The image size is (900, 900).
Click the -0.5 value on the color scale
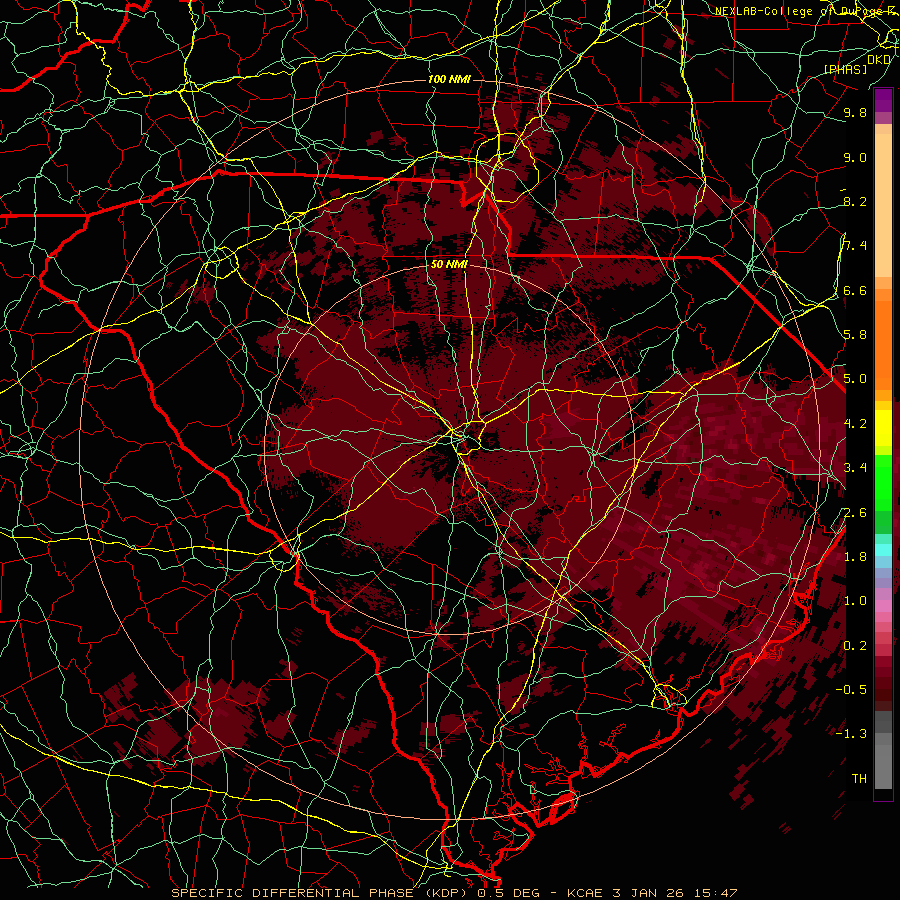(851, 690)
